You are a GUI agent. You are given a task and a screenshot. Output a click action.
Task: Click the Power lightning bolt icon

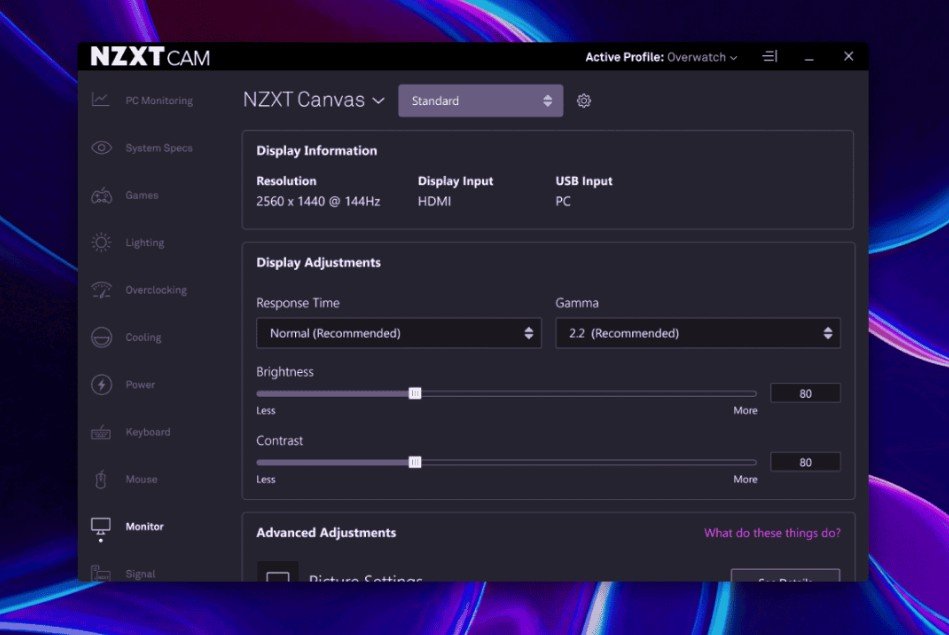[x=101, y=384]
